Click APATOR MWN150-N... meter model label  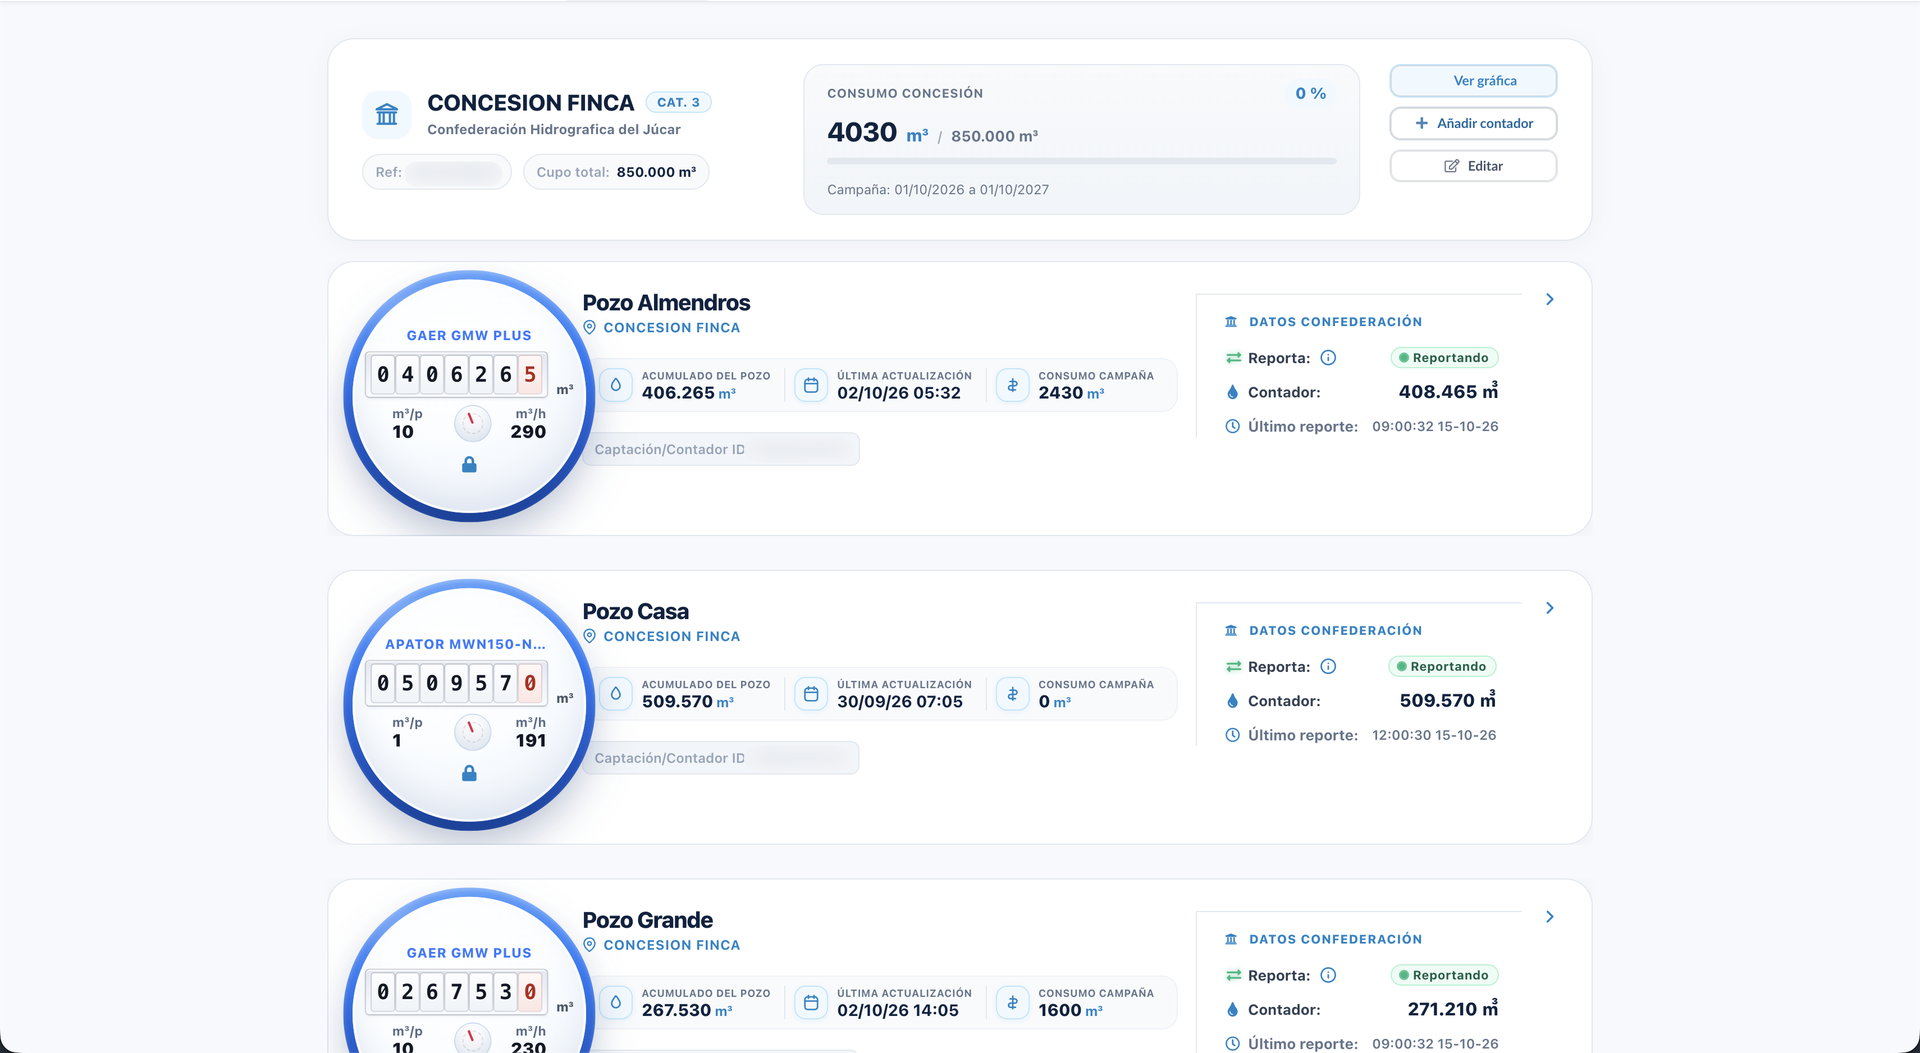pos(465,645)
